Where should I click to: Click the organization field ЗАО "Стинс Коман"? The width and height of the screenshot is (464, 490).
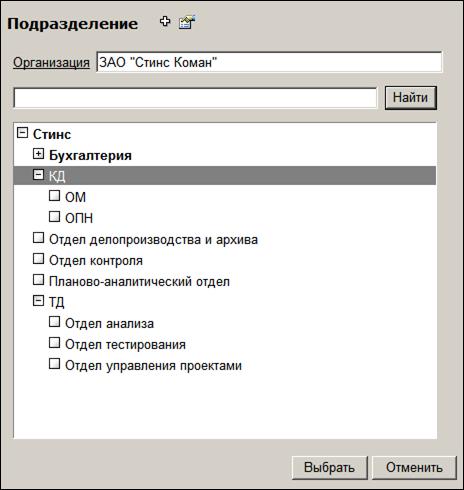(x=269, y=62)
